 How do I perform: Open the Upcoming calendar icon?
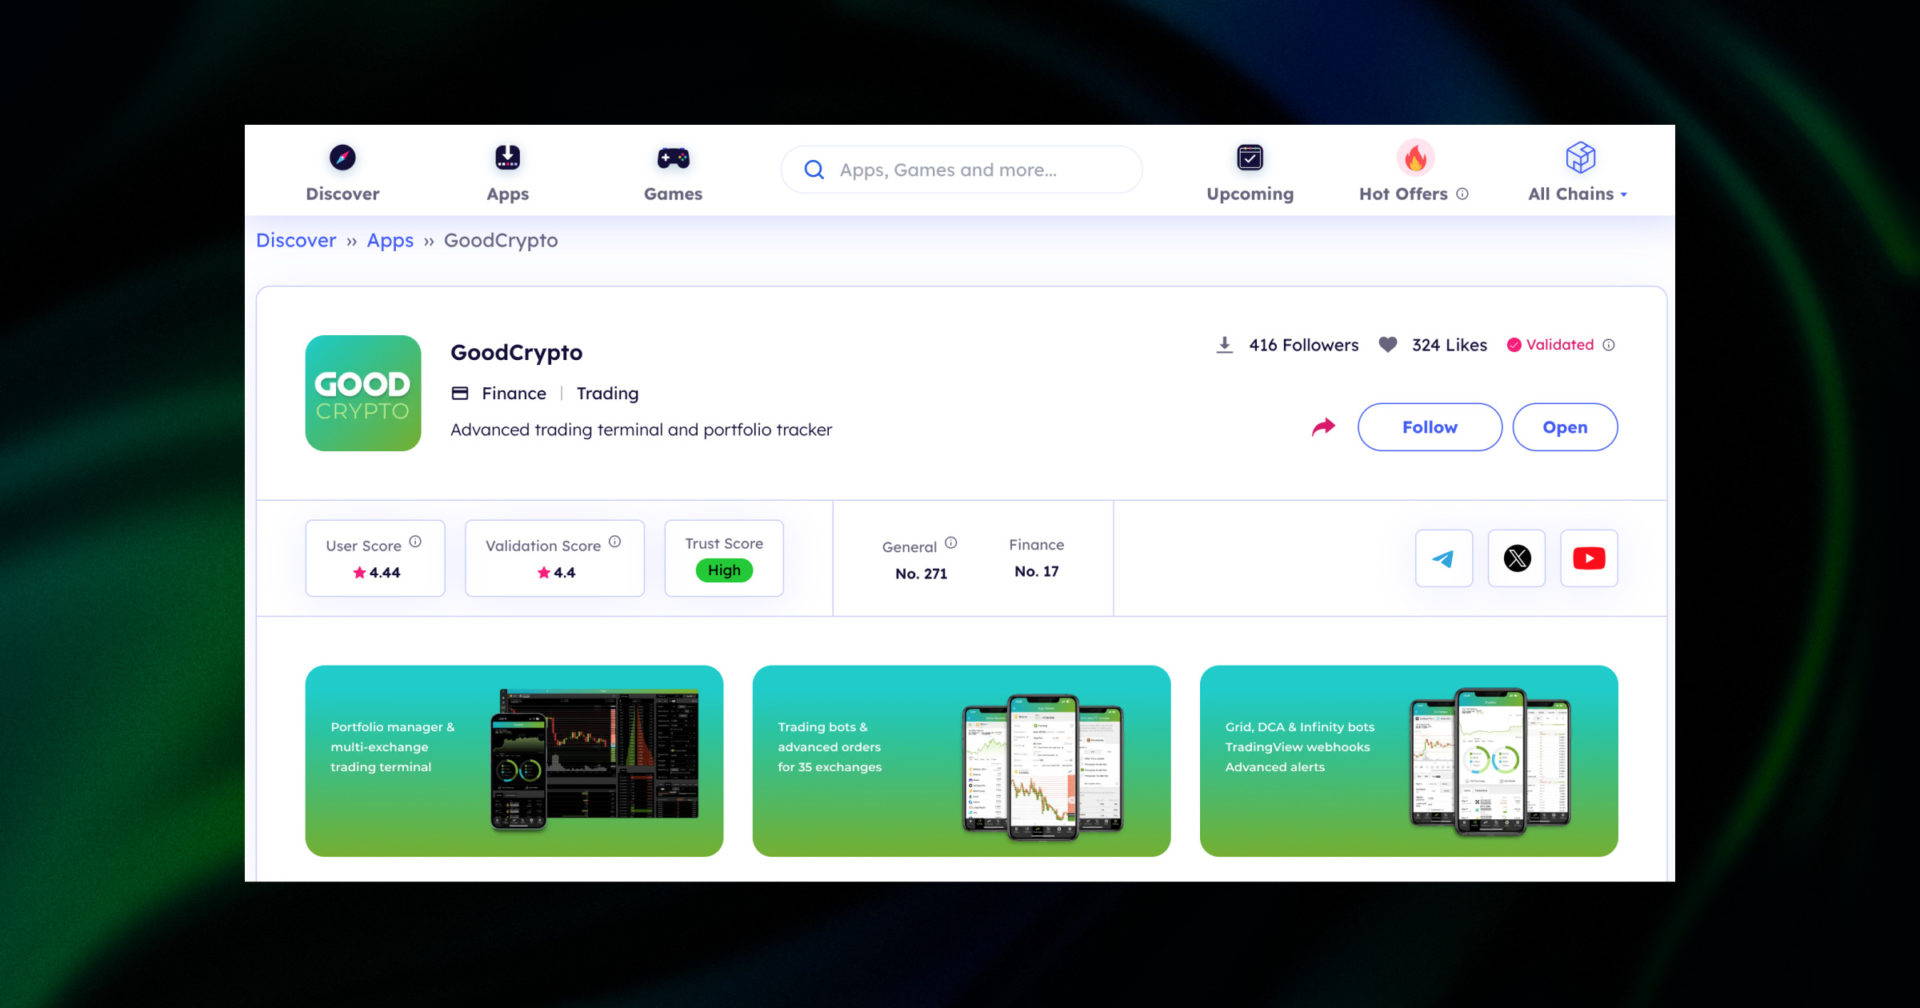(1250, 156)
